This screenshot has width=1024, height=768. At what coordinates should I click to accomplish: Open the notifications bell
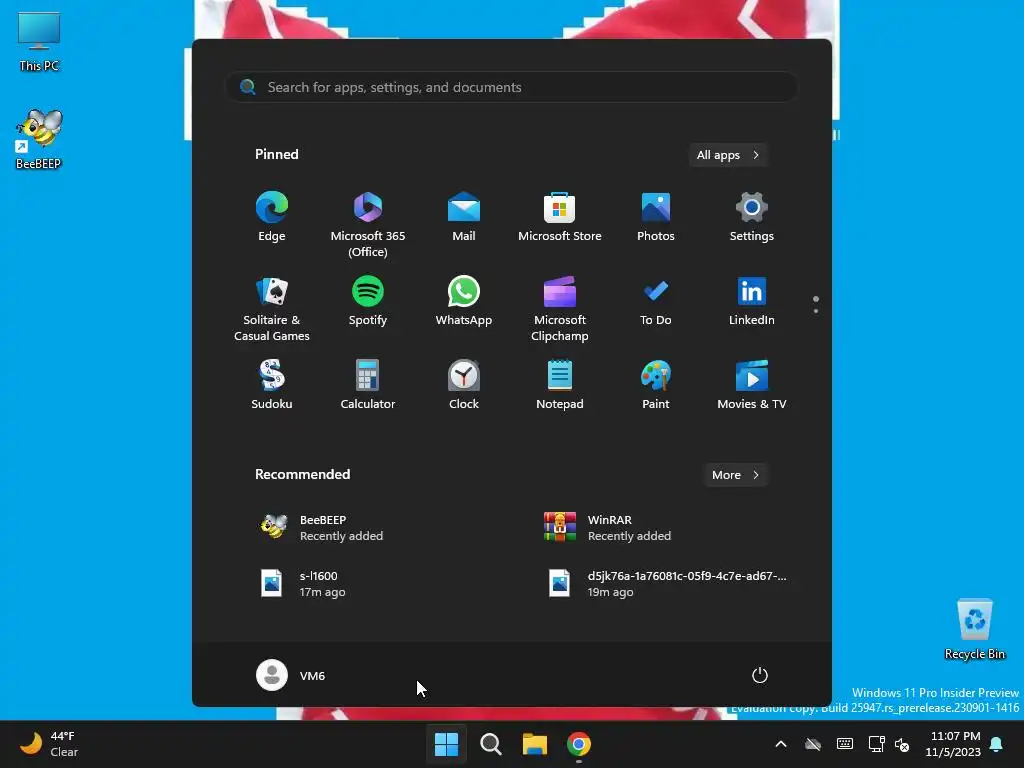click(x=997, y=744)
